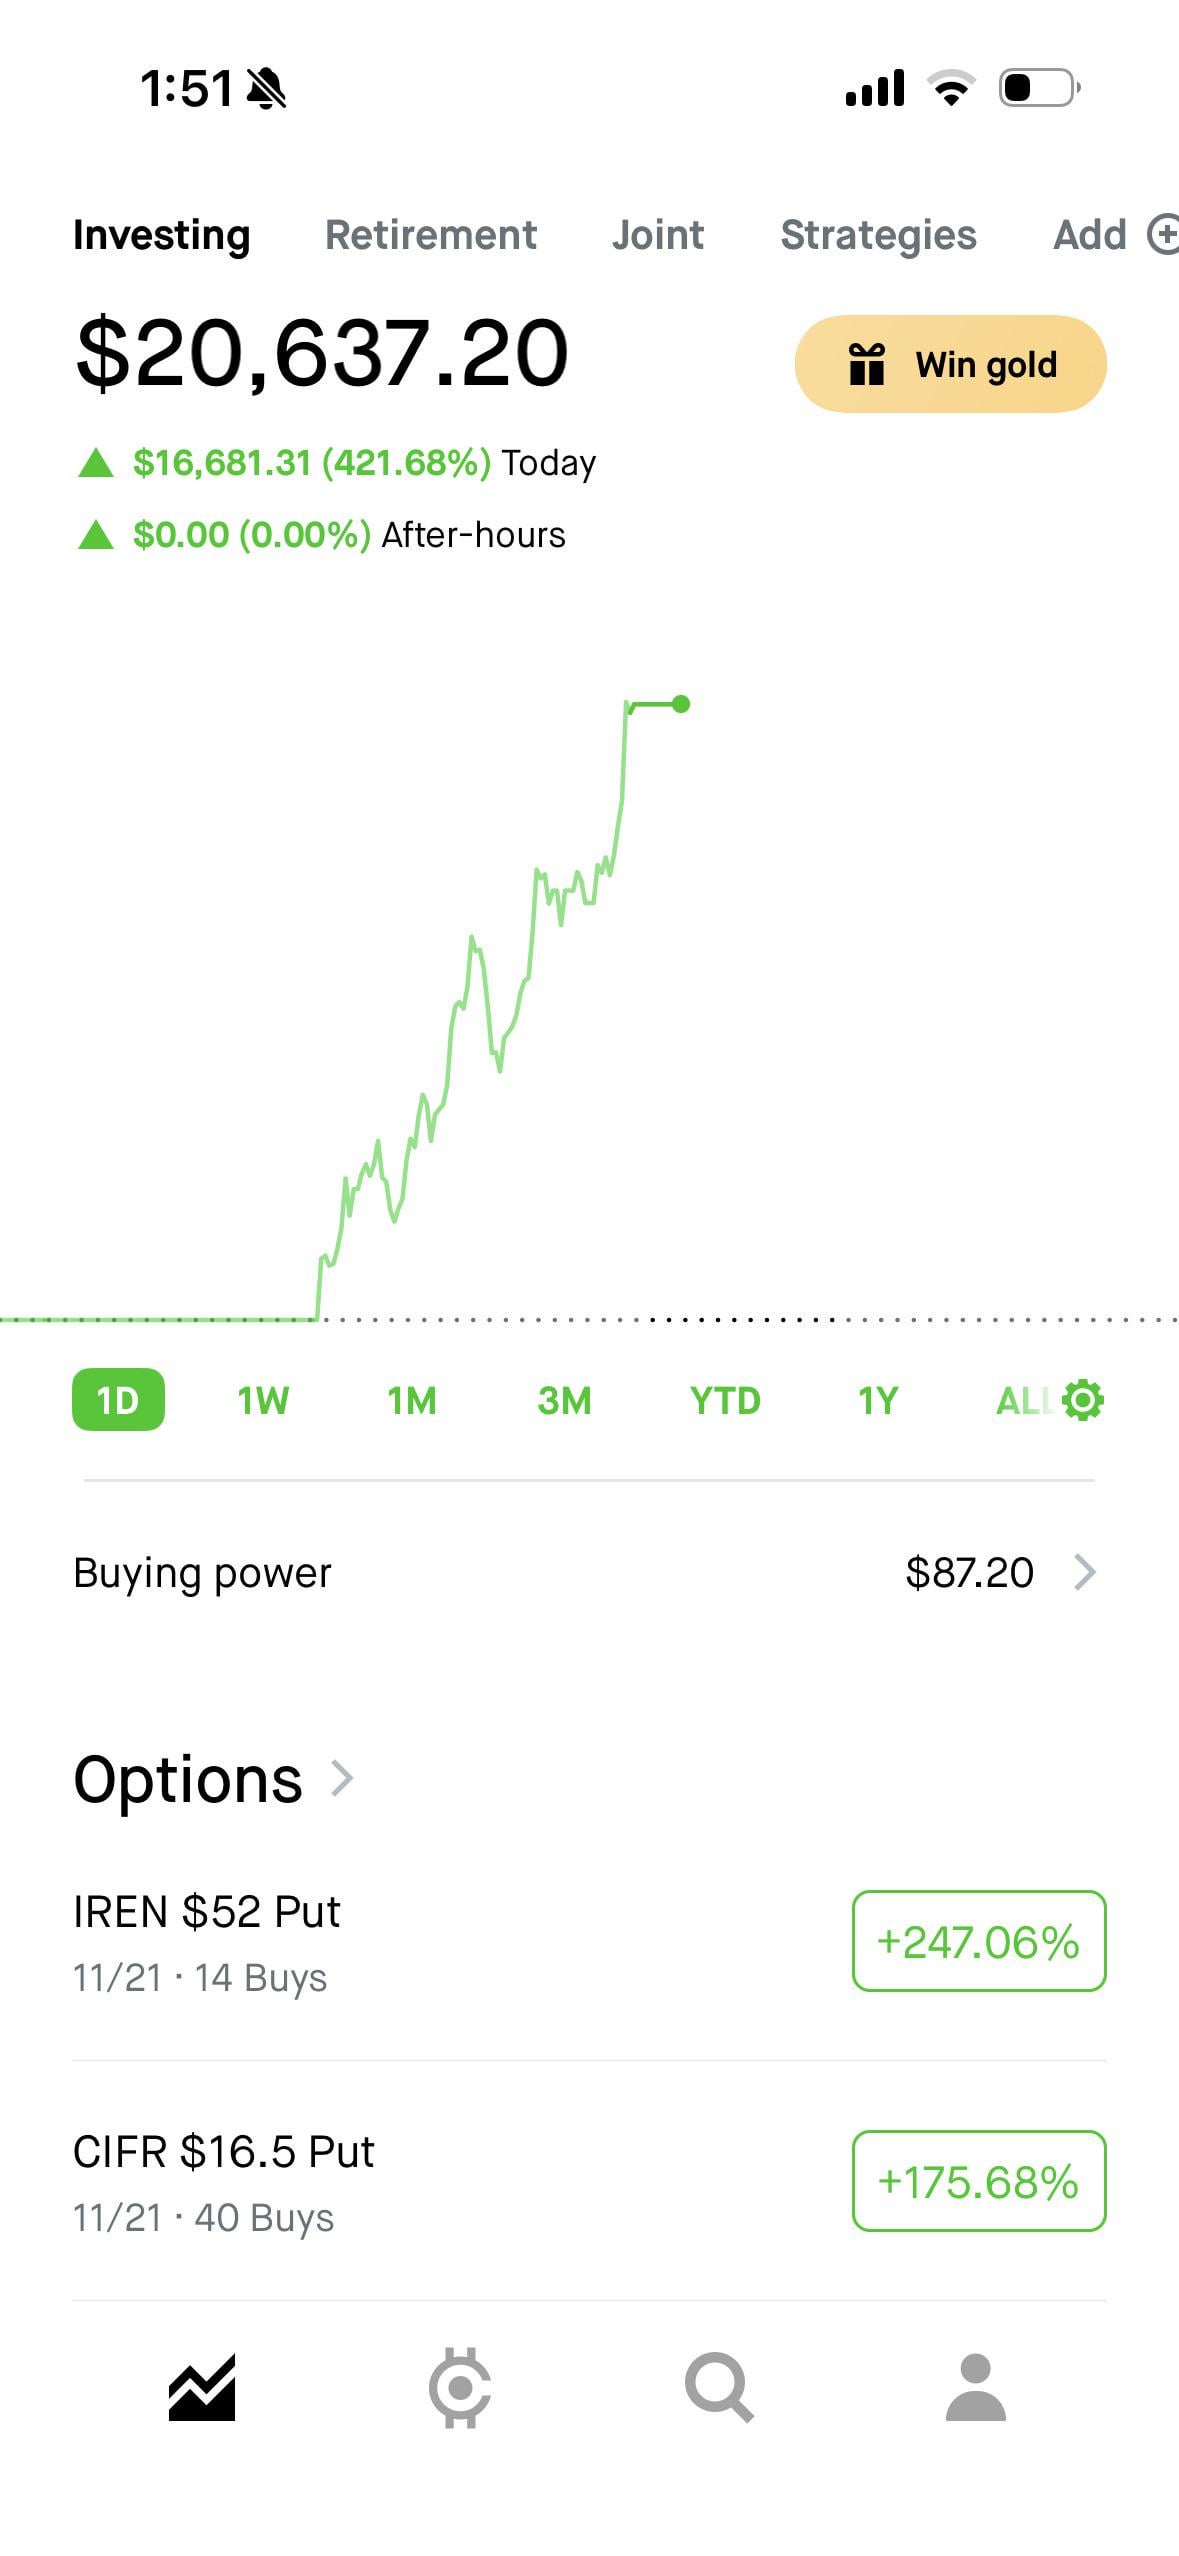1179x2556 pixels.
Task: Select the 1D chart range
Action: (118, 1400)
